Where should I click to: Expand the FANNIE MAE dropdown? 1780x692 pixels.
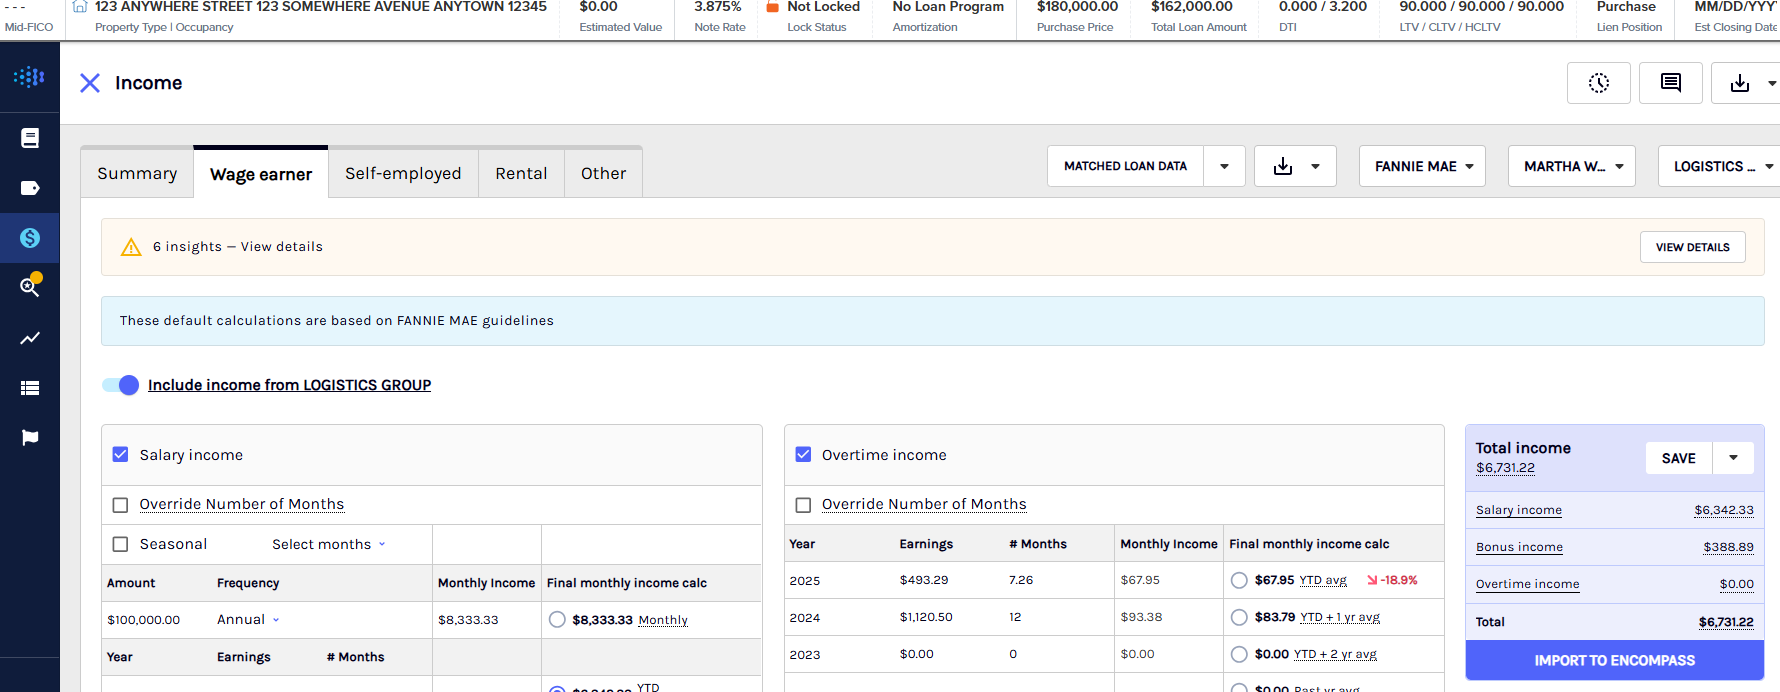[1422, 166]
